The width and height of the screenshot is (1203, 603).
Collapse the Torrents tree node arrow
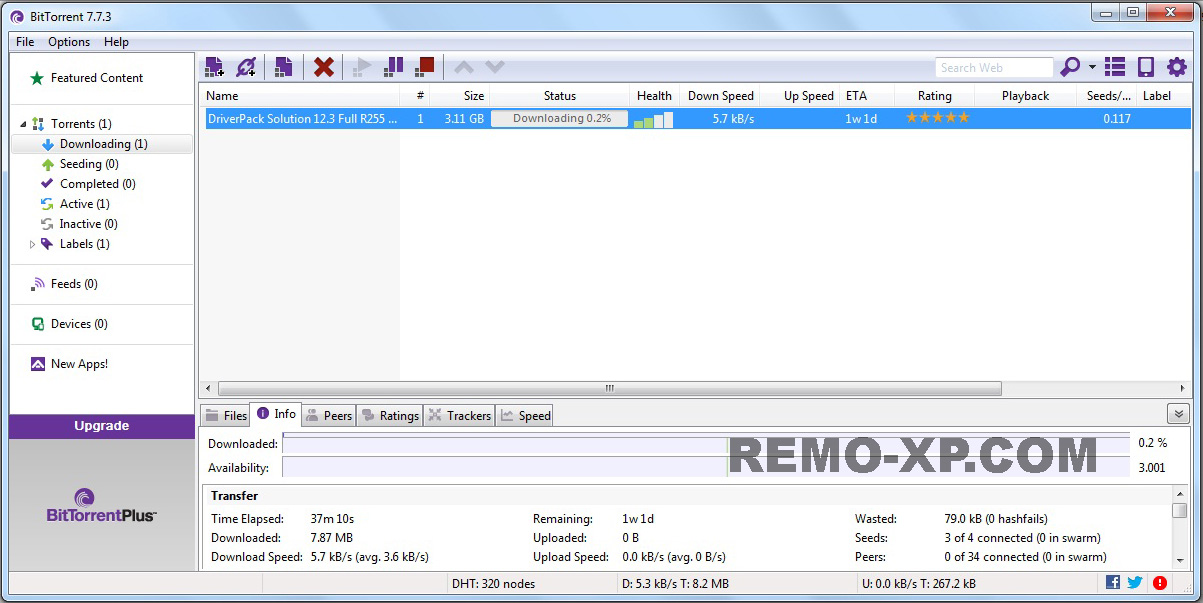23,124
